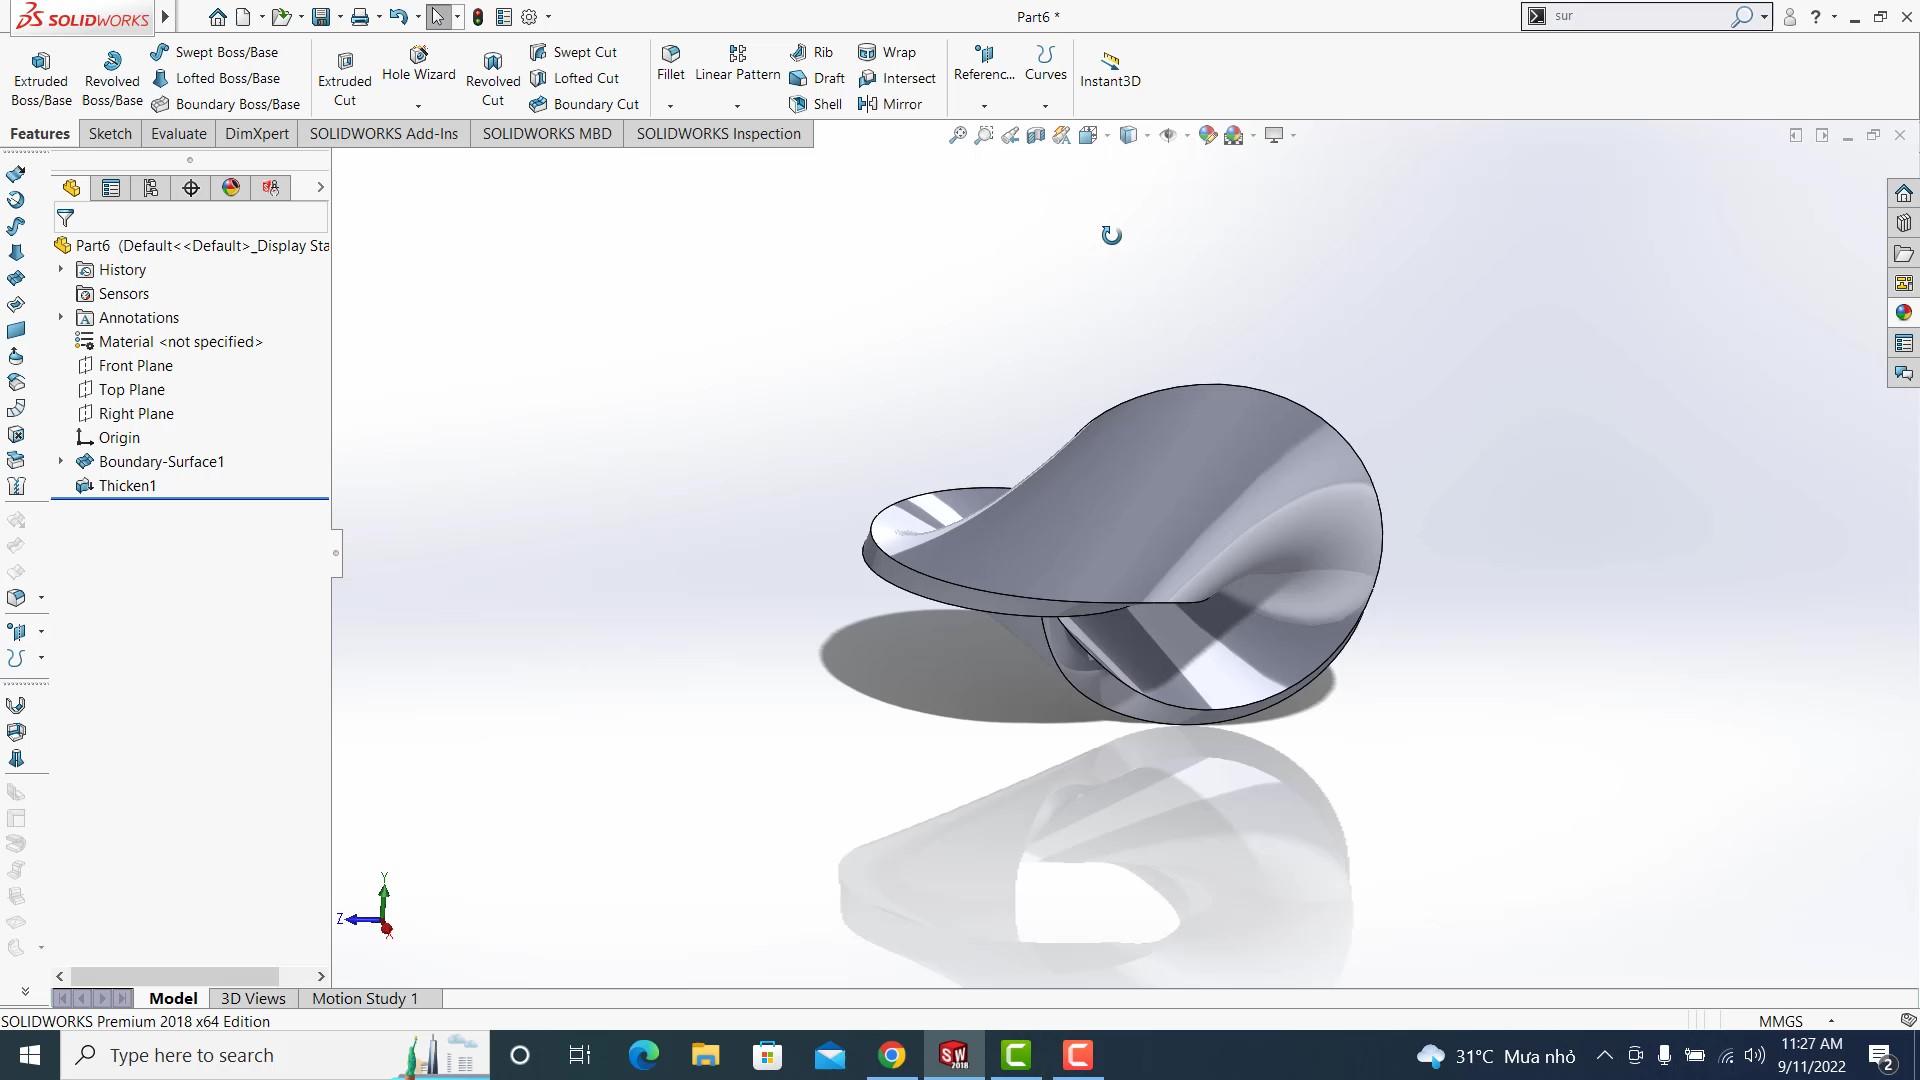This screenshot has width=1920, height=1080.
Task: Expand the Boundary-Surface1 tree node
Action: pos(60,461)
